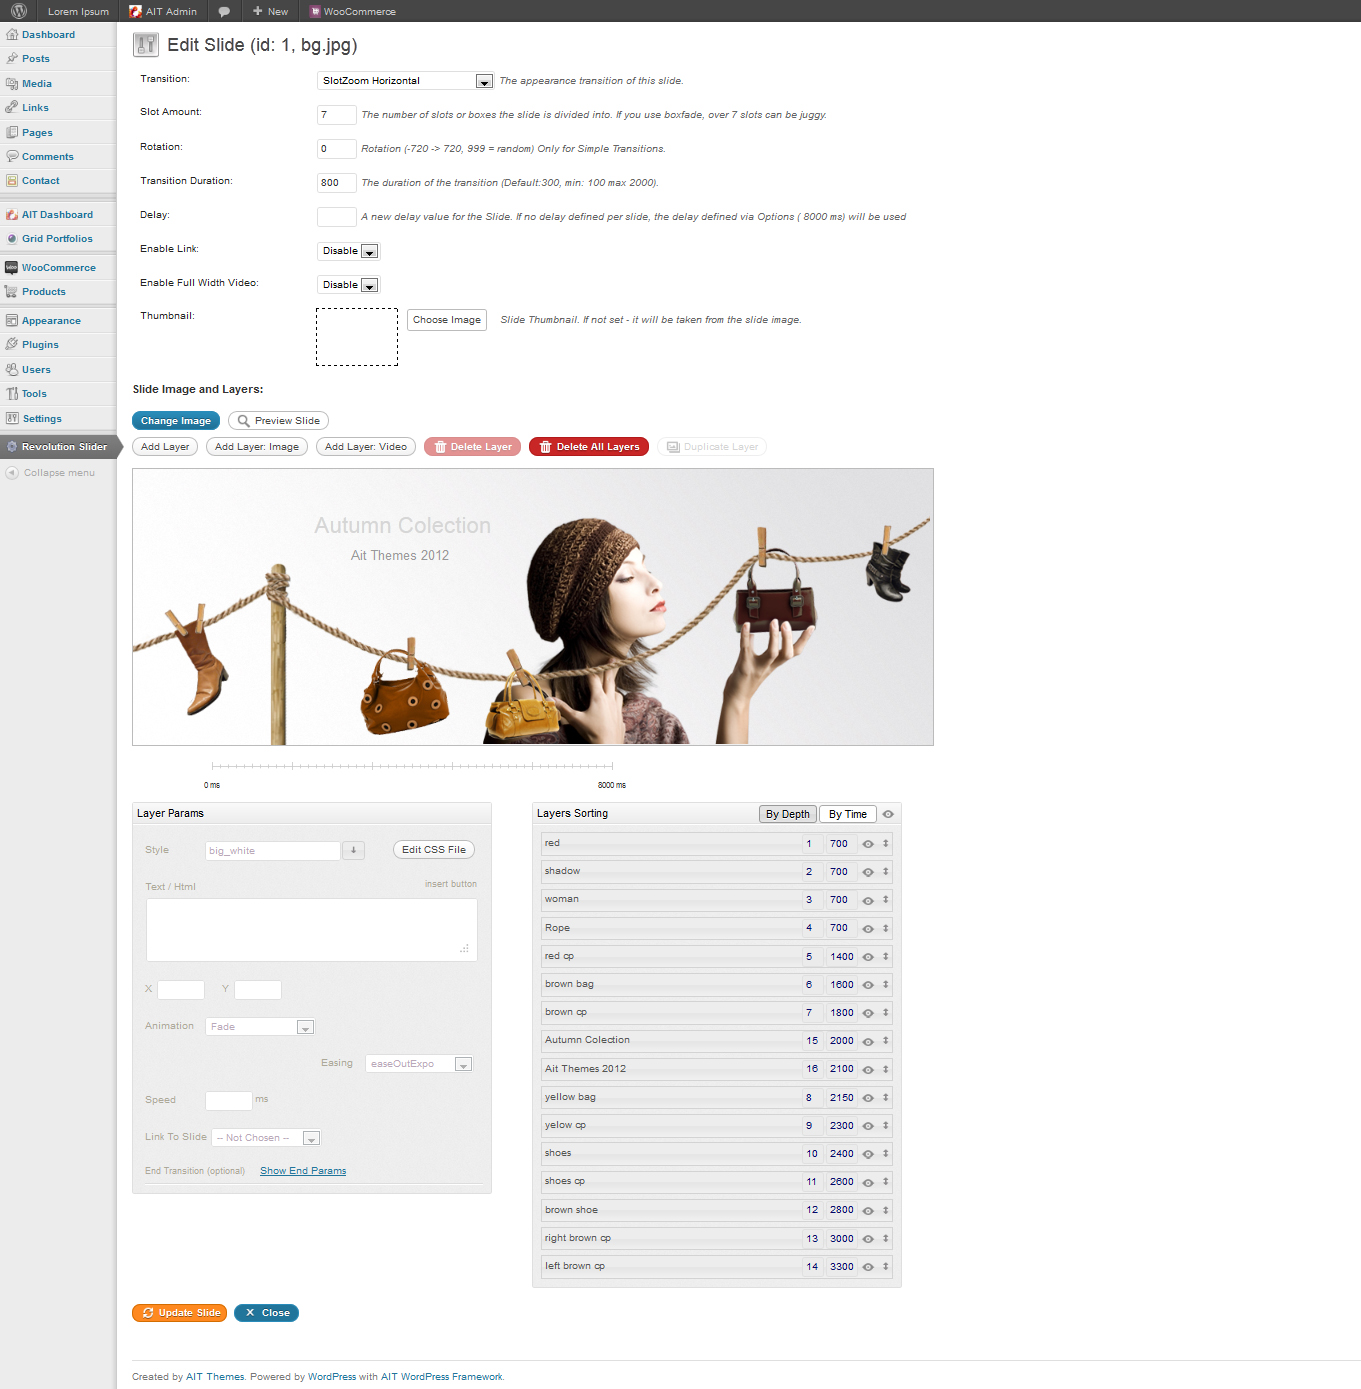The height and width of the screenshot is (1389, 1361).
Task: Click the slide timeline ruler
Action: 412,766
